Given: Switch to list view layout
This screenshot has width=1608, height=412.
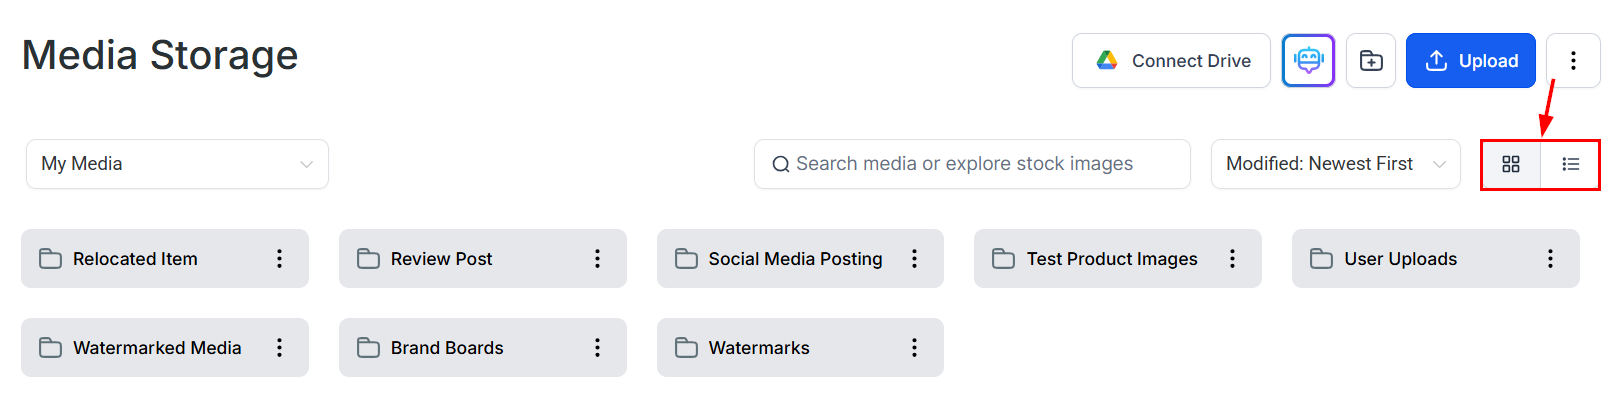Looking at the screenshot, I should [x=1570, y=164].
